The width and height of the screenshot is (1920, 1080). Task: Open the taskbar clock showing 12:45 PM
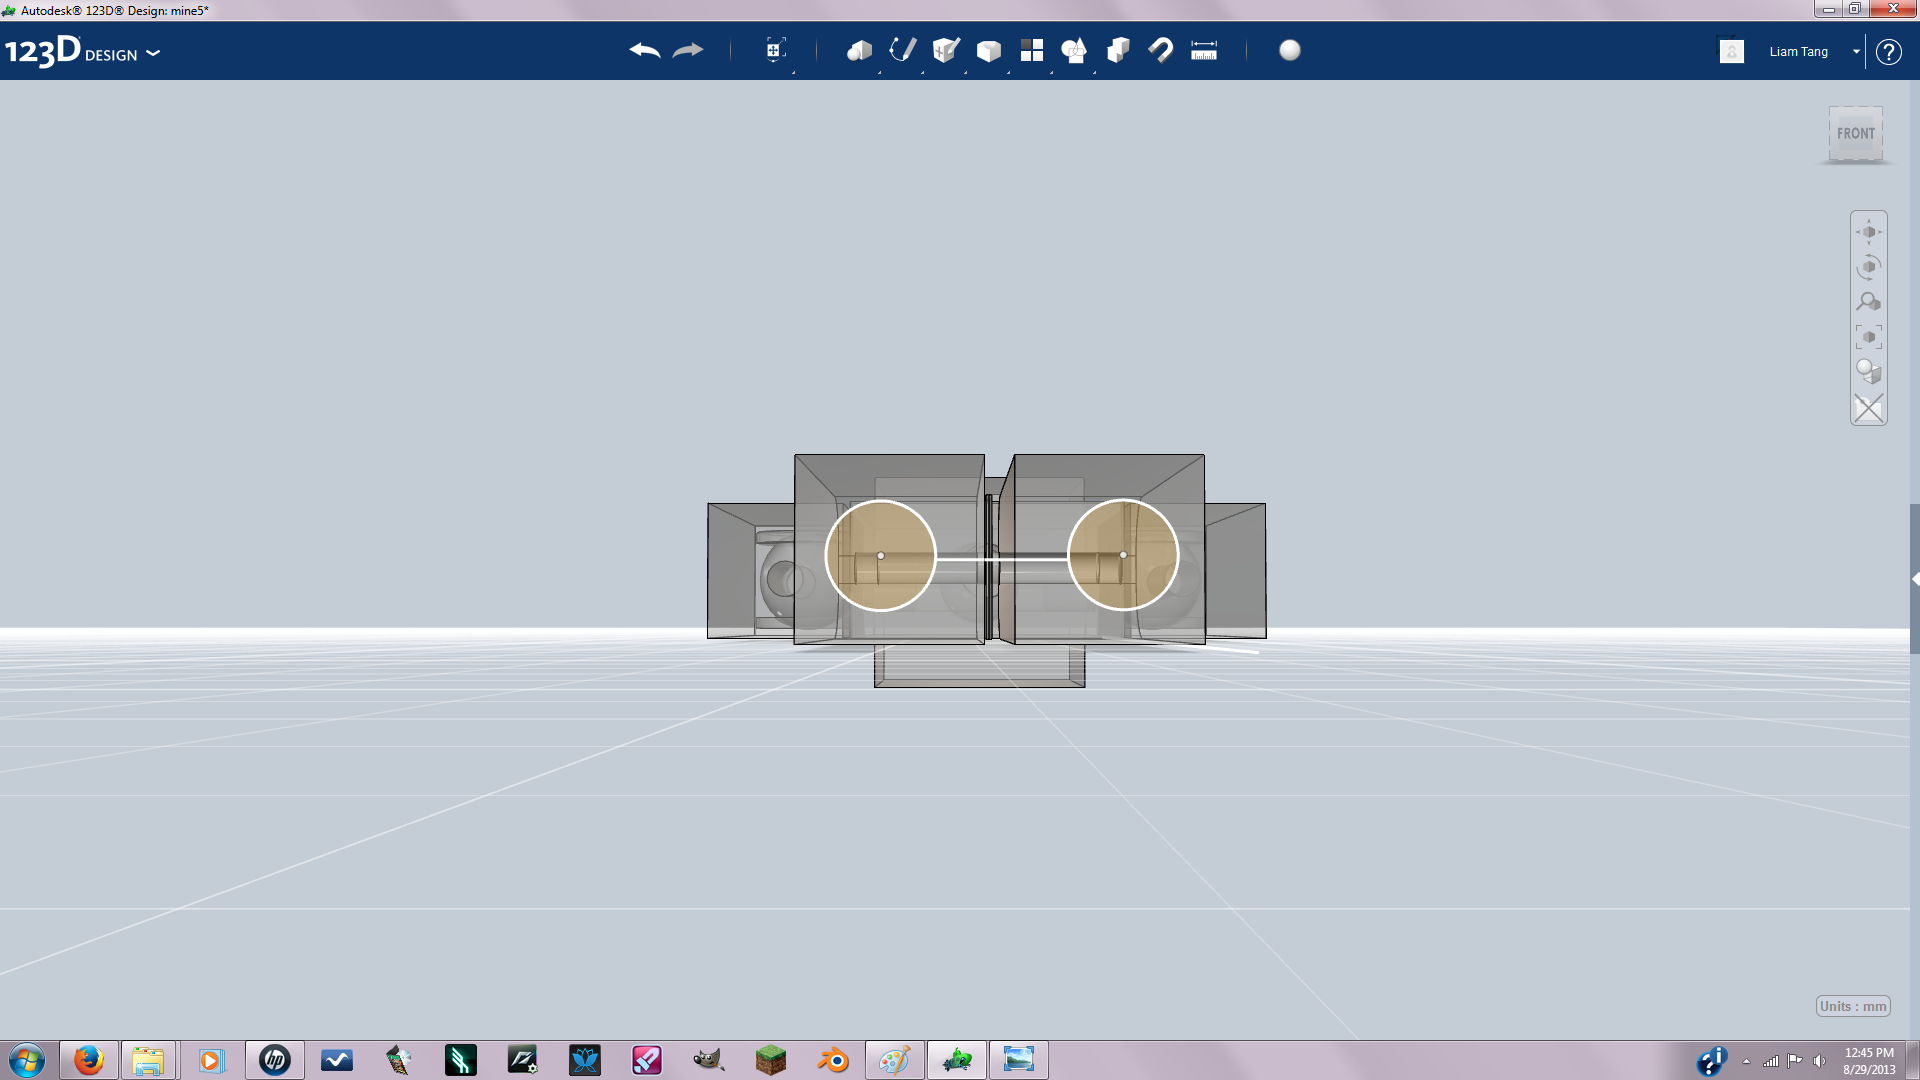1869,1061
